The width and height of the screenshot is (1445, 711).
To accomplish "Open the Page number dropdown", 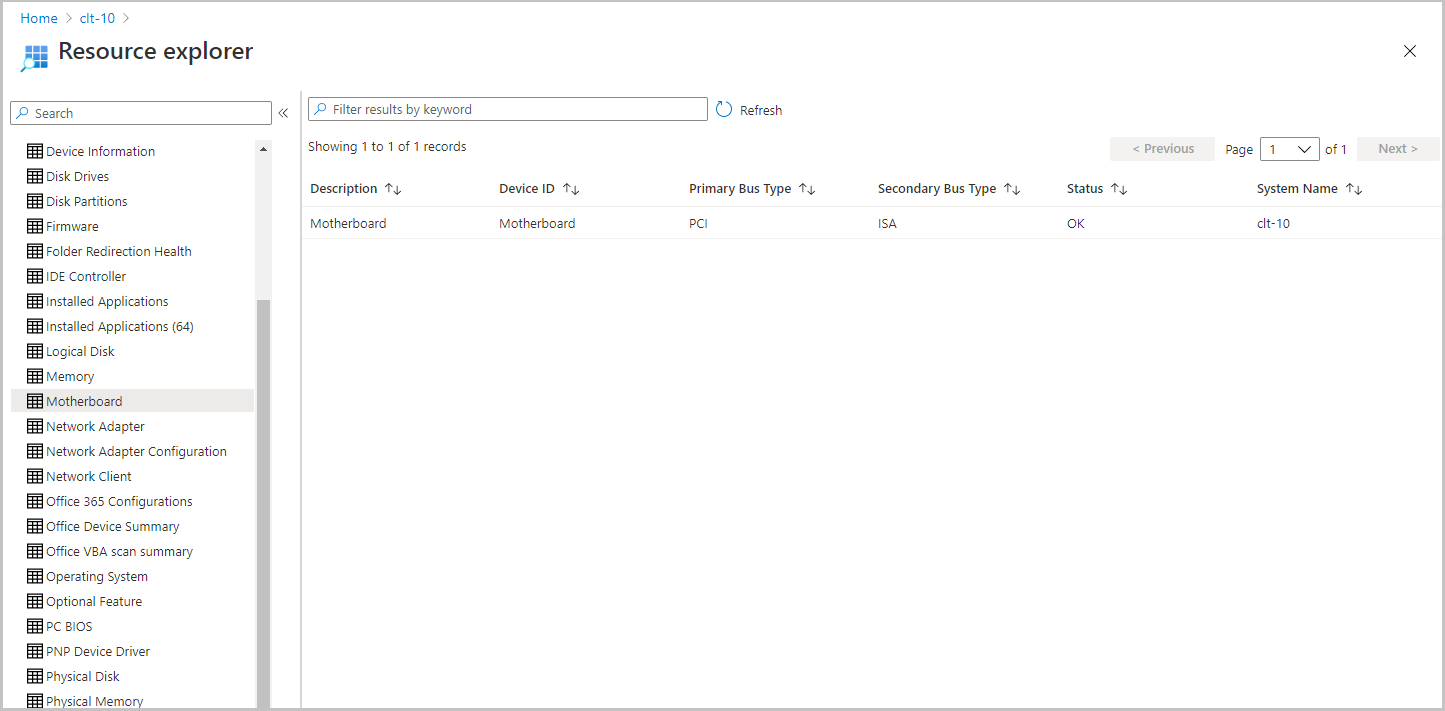I will click(1289, 149).
